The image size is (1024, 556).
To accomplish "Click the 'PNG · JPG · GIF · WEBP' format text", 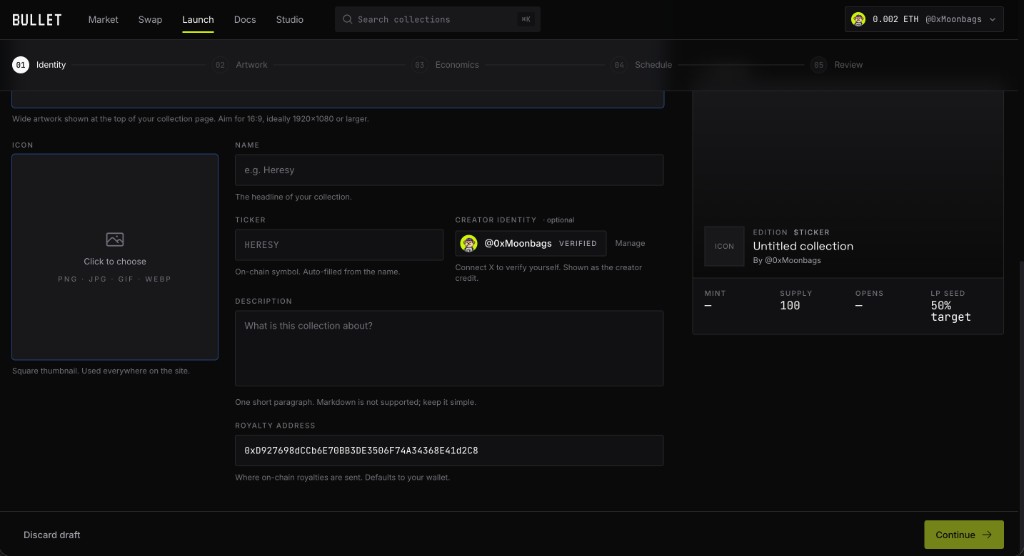I will tap(115, 279).
